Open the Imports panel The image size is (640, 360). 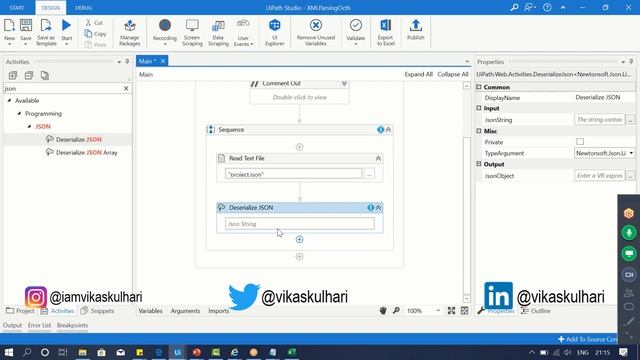[x=219, y=311]
